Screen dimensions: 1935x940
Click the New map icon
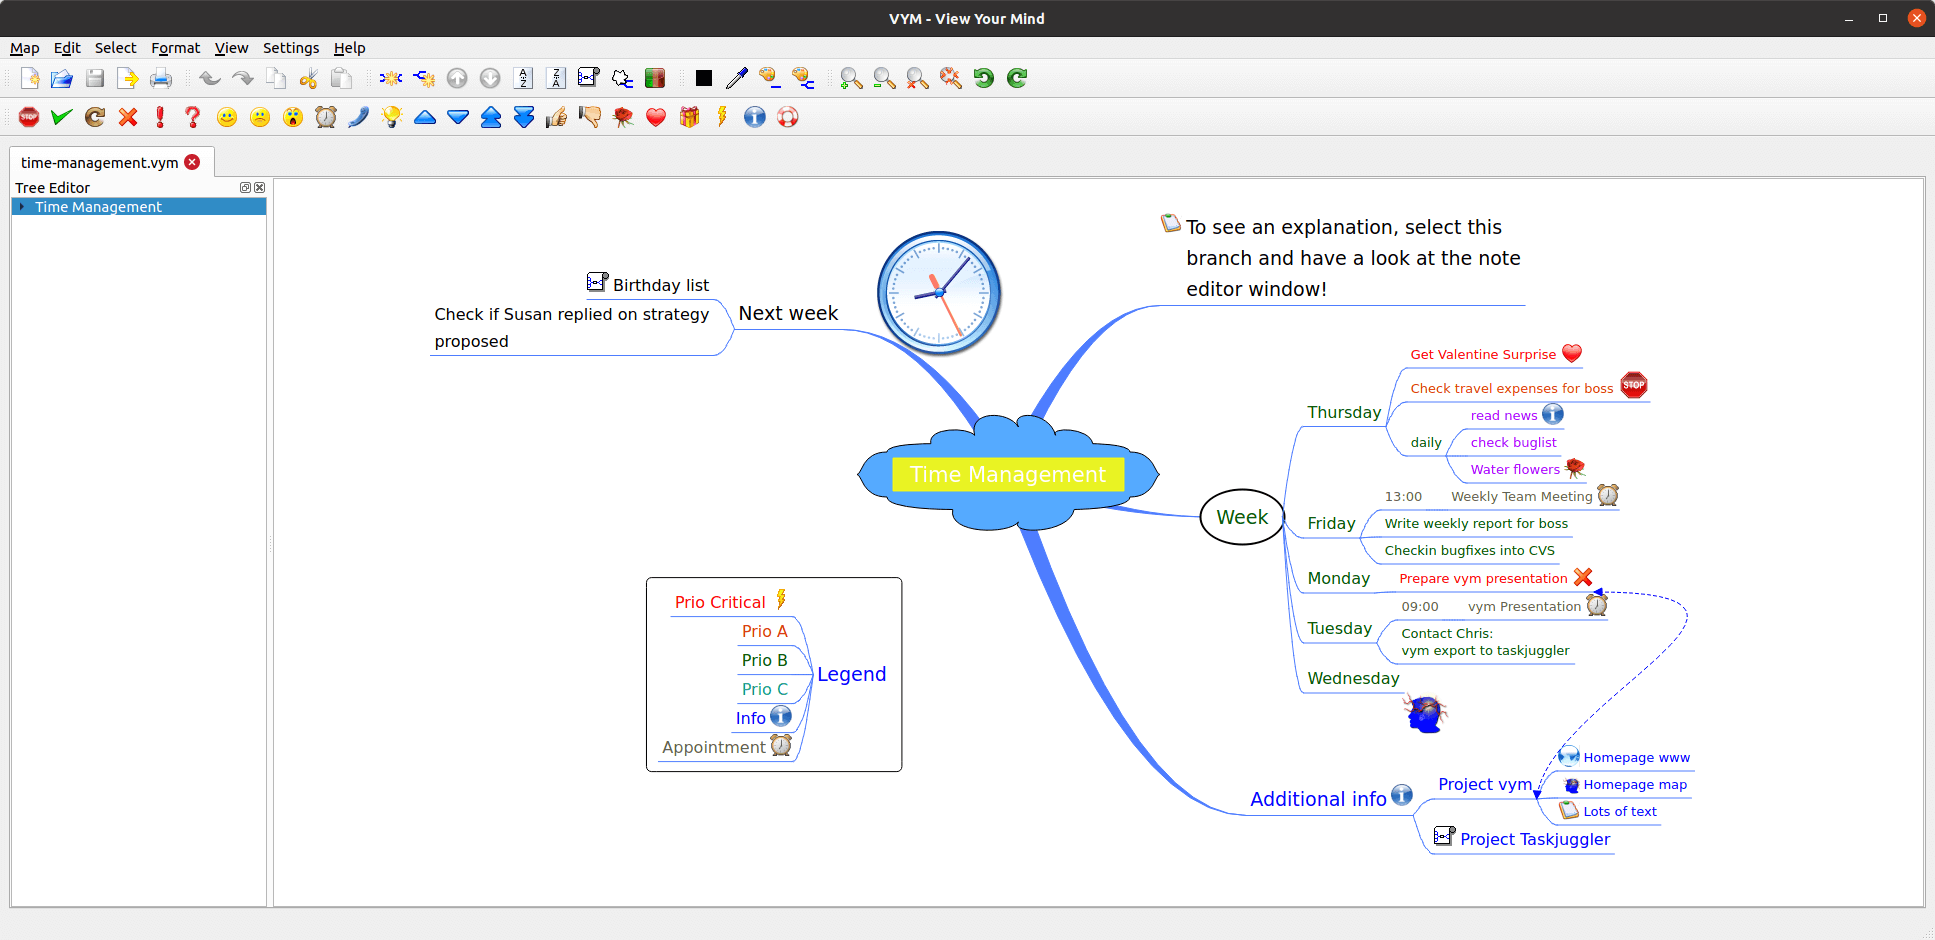tap(29, 78)
